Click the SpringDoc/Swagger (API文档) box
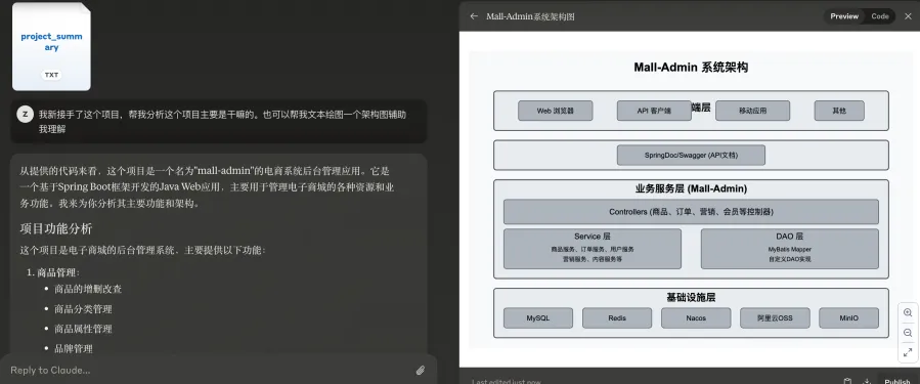This screenshot has width=920, height=384. 691,156
